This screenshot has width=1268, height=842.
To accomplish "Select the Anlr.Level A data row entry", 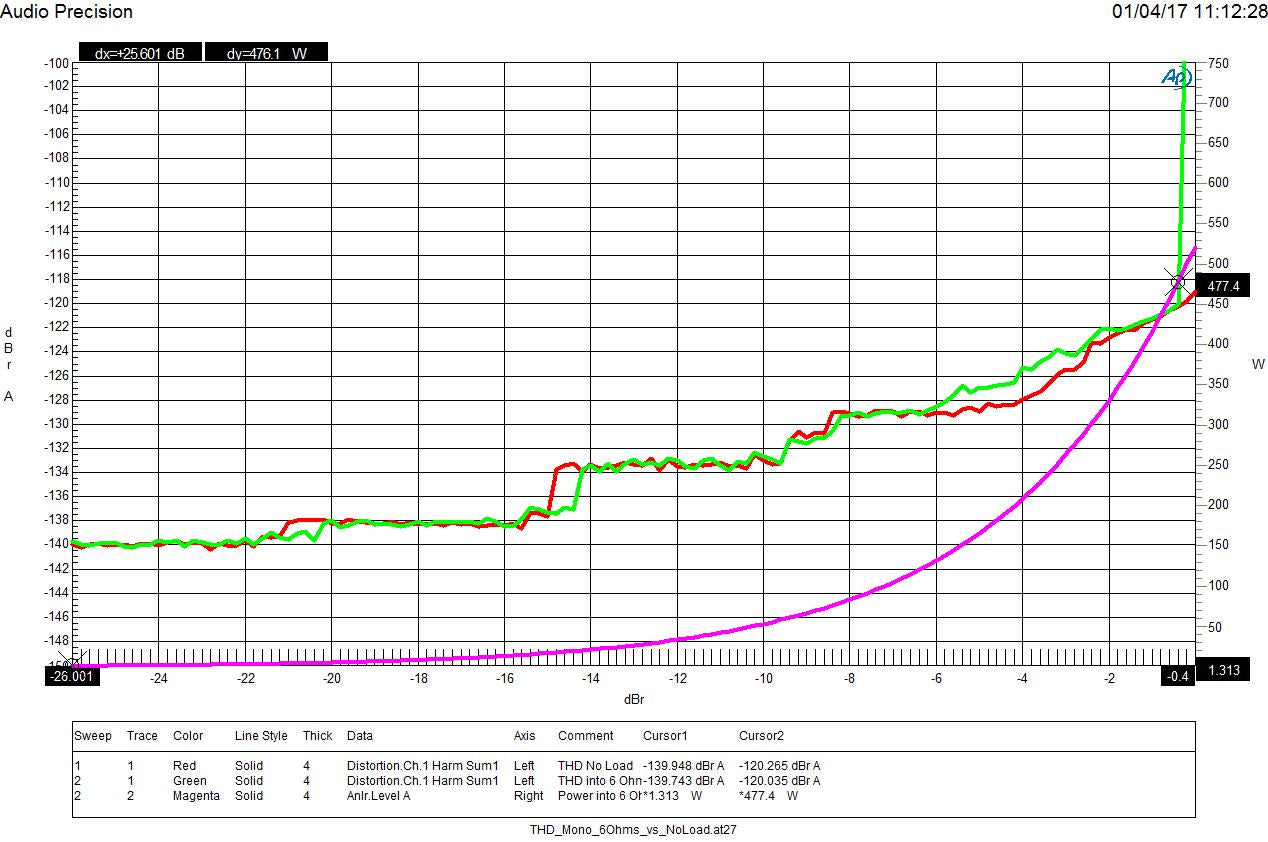I will point(378,796).
